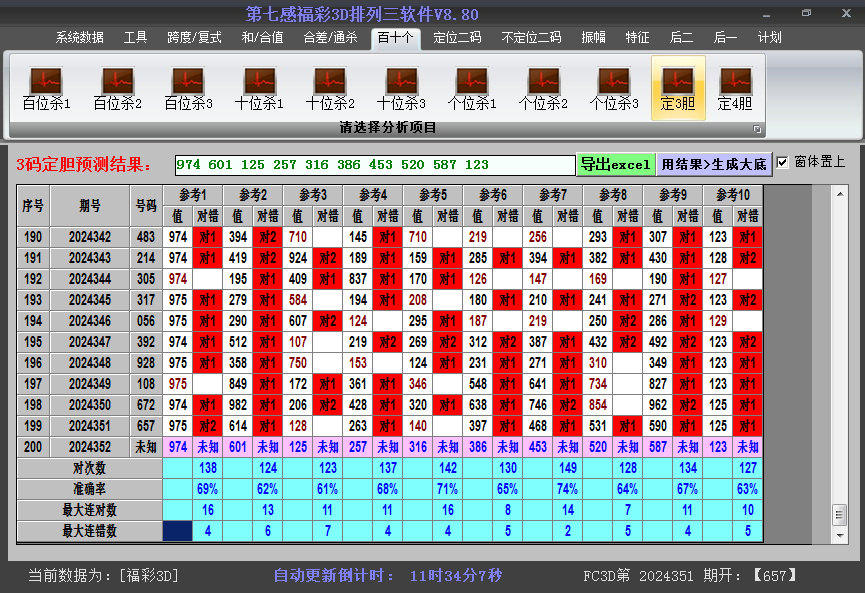Click the table vertical scrollbar thumb
The height and width of the screenshot is (593, 865).
click(840, 515)
